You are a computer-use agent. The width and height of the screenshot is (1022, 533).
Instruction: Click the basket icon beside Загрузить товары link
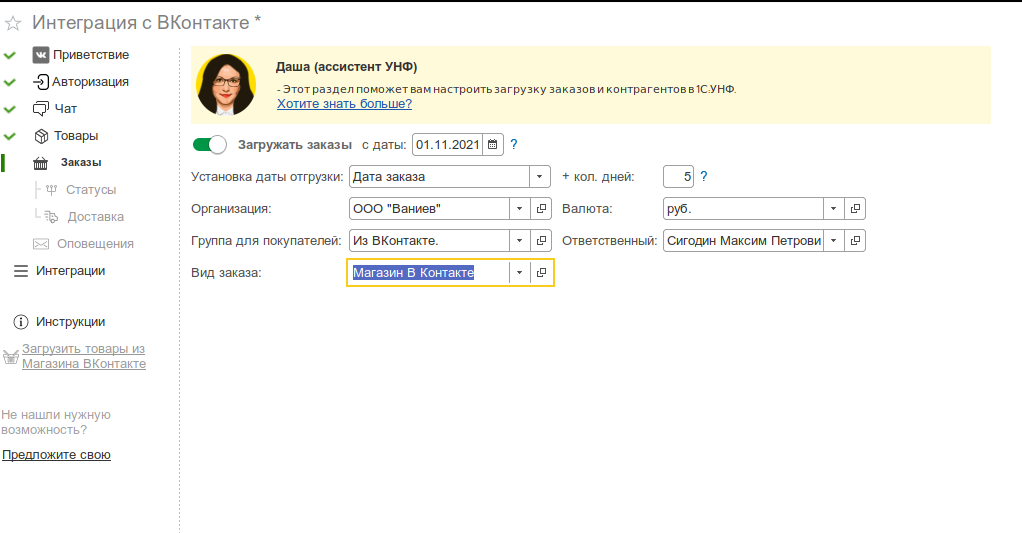(x=10, y=357)
